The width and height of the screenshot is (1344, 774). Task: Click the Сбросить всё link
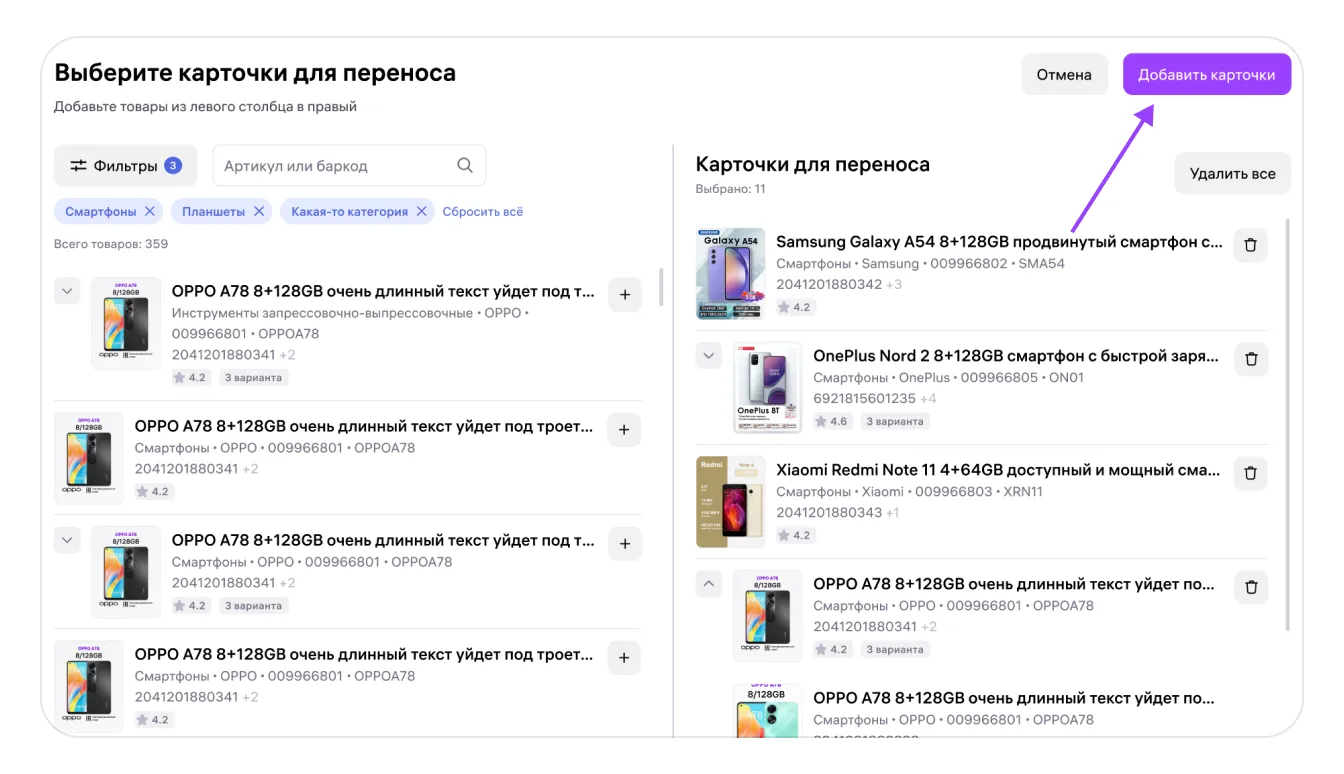coord(483,212)
